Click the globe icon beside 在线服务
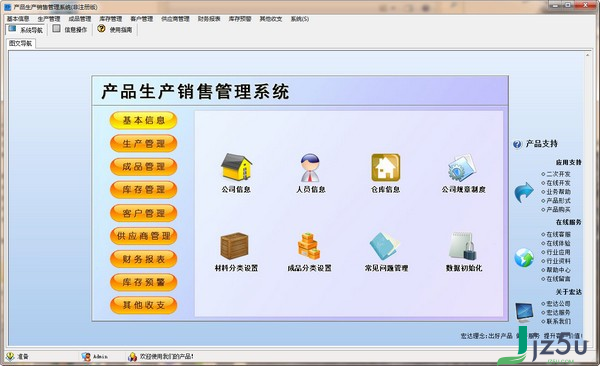Viewport: 600px width, 366px height. coord(524,258)
